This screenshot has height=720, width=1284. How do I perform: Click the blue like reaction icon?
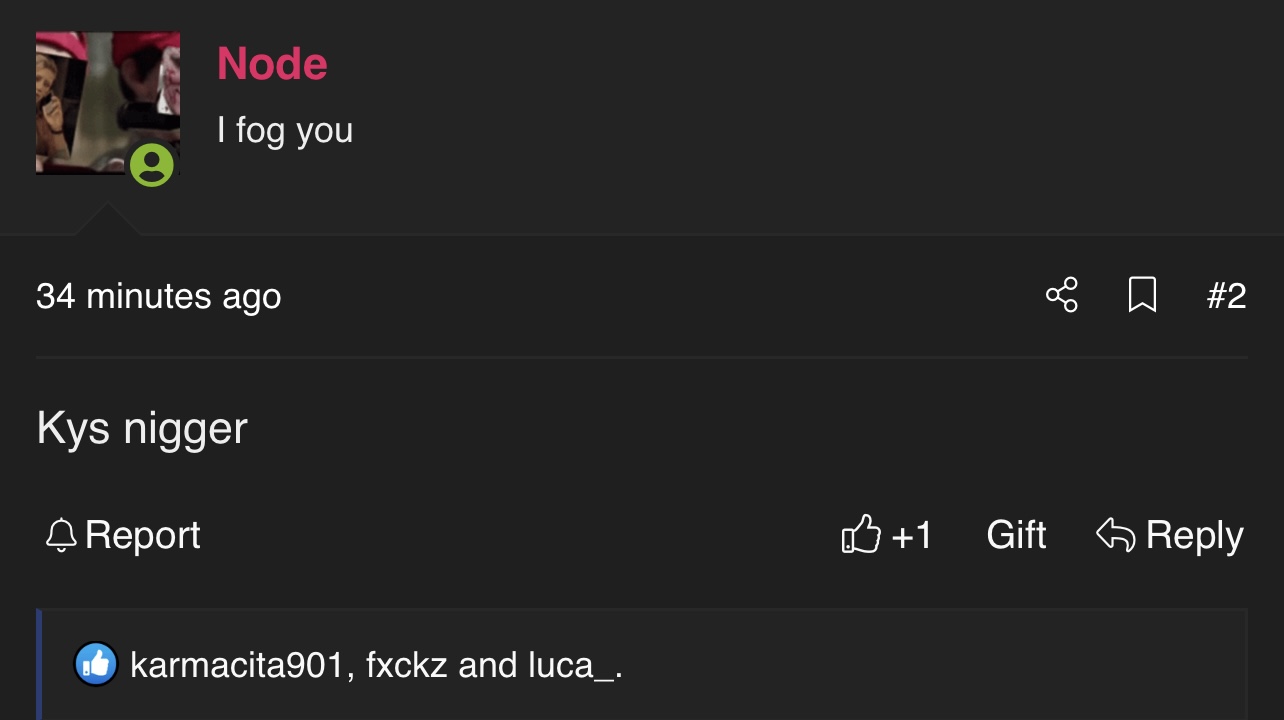click(x=96, y=664)
